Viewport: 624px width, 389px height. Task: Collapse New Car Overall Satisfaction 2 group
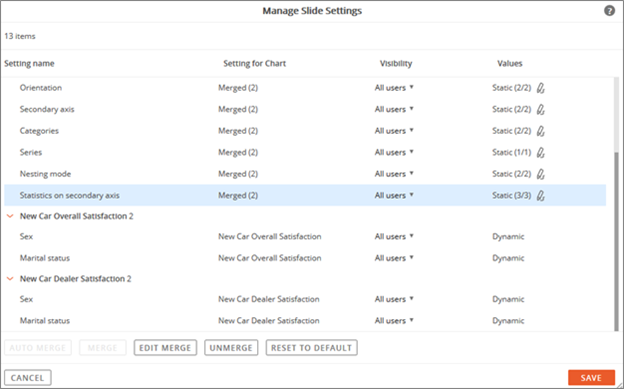(10, 216)
